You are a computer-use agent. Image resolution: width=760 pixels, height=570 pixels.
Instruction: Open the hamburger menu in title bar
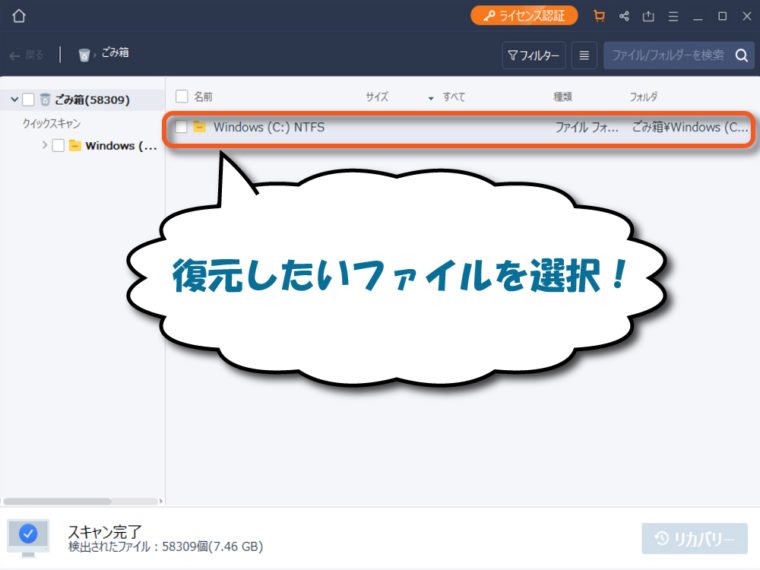point(673,16)
